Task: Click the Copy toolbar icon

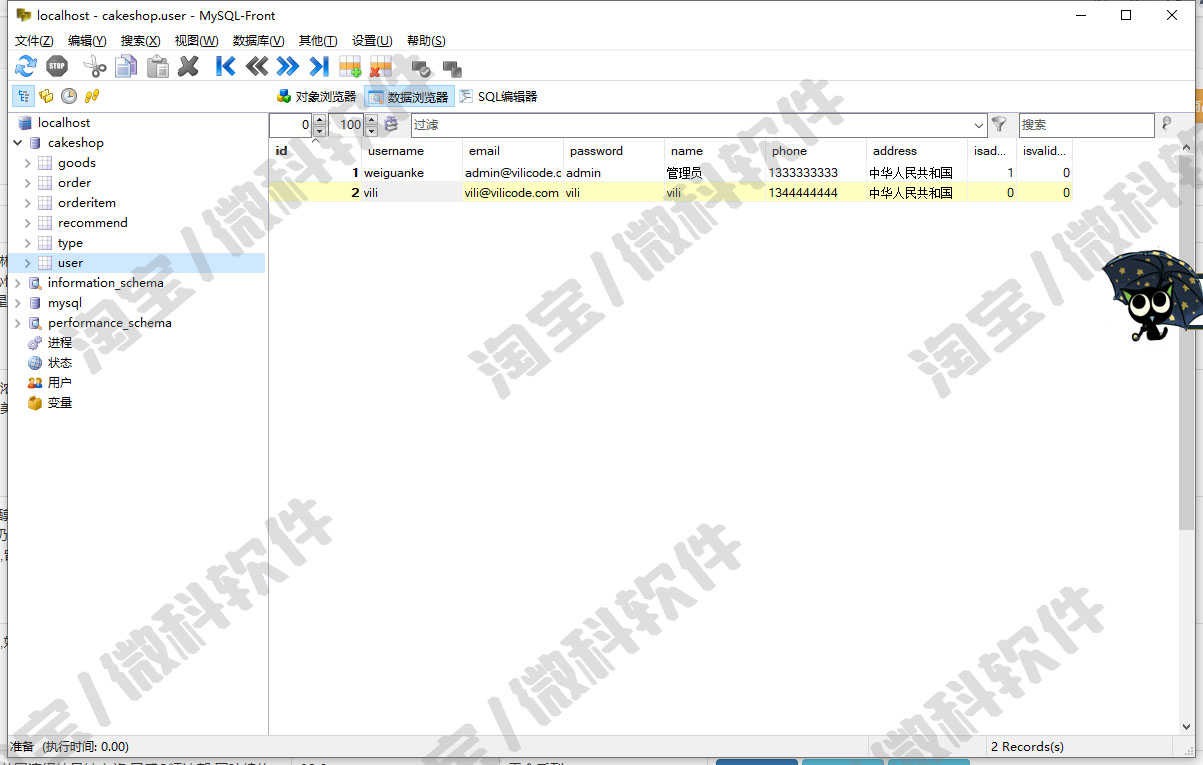Action: 126,67
